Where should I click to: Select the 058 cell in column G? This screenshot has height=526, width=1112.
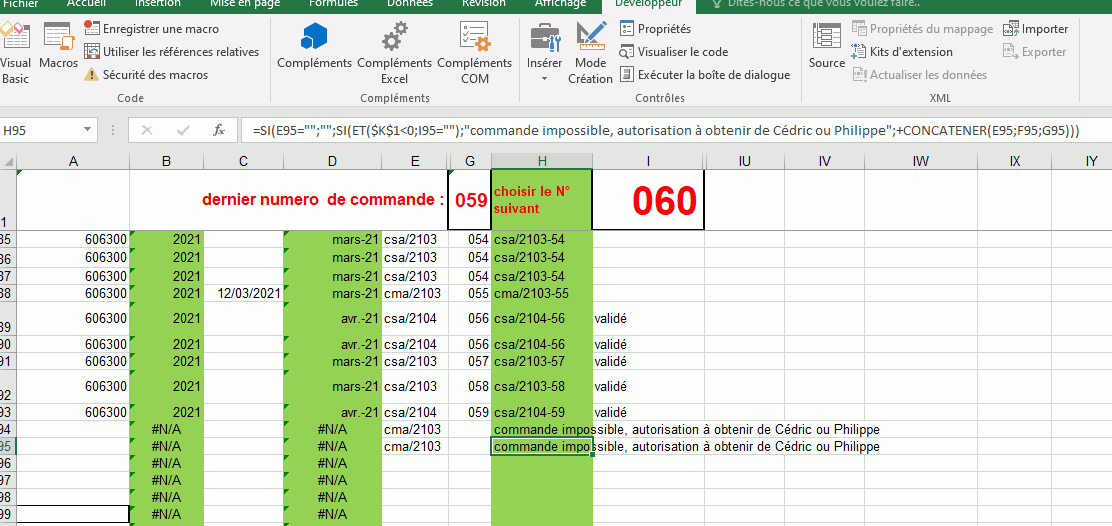click(x=470, y=387)
